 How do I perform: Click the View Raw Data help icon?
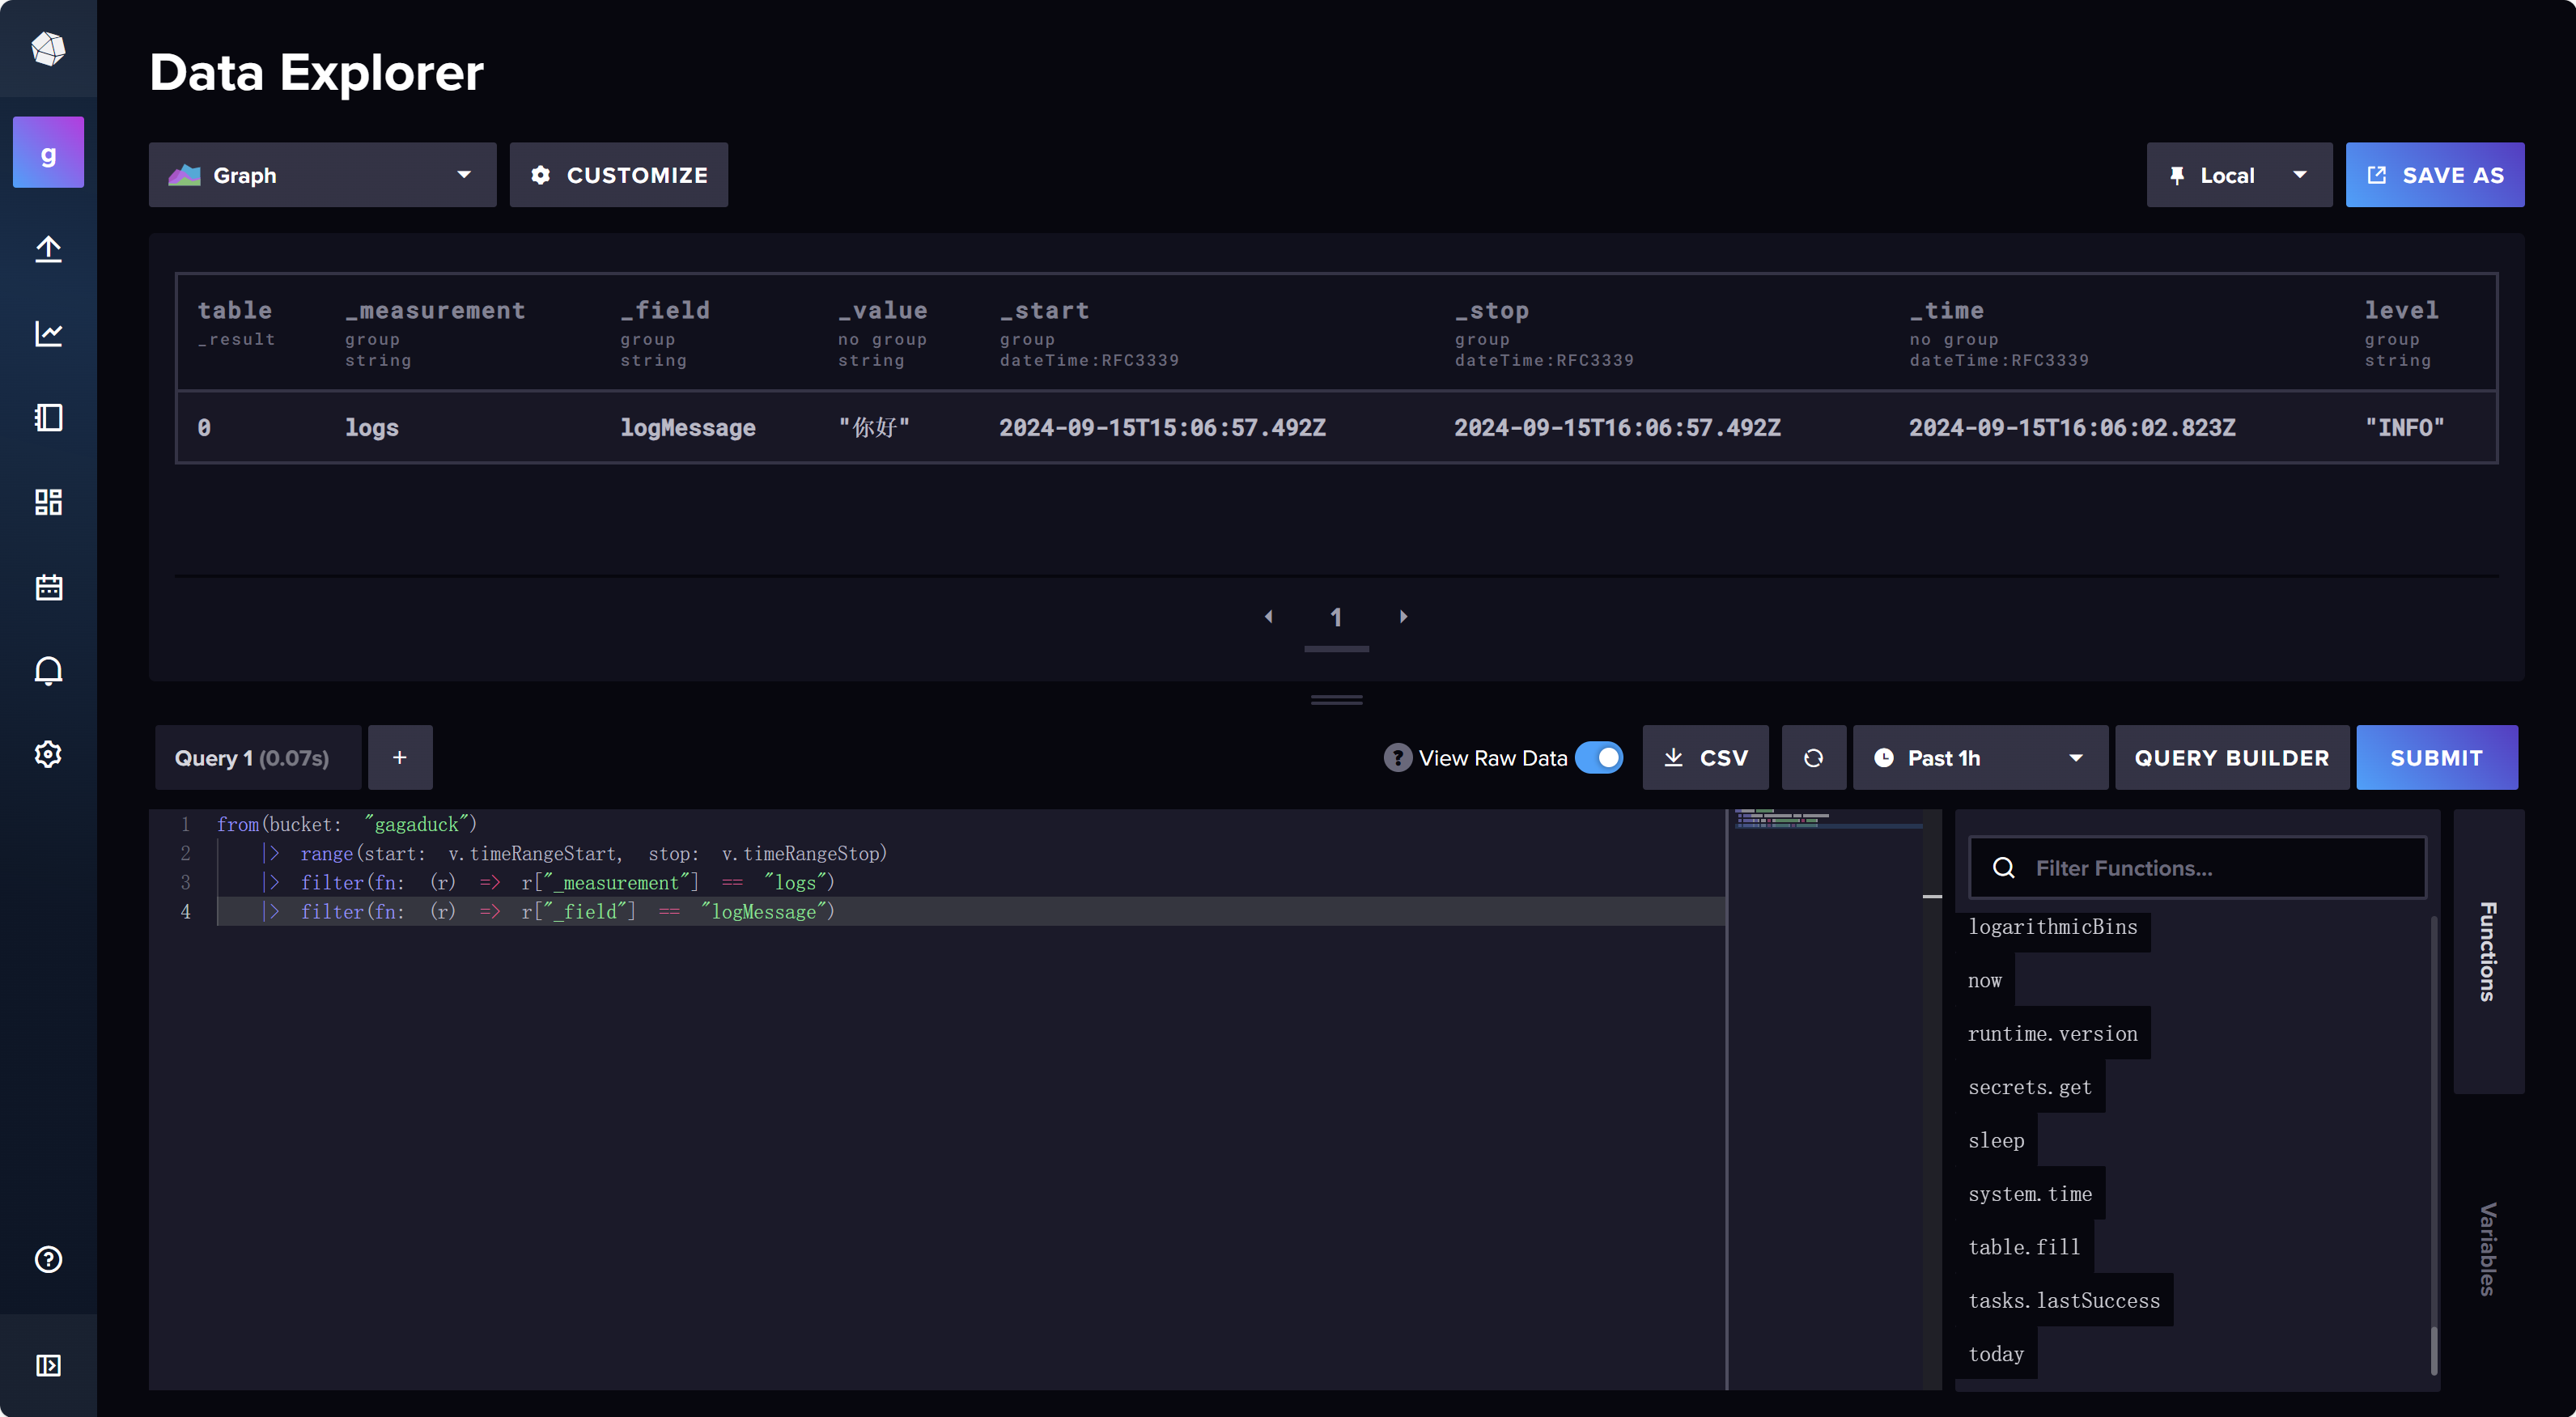(x=1397, y=758)
